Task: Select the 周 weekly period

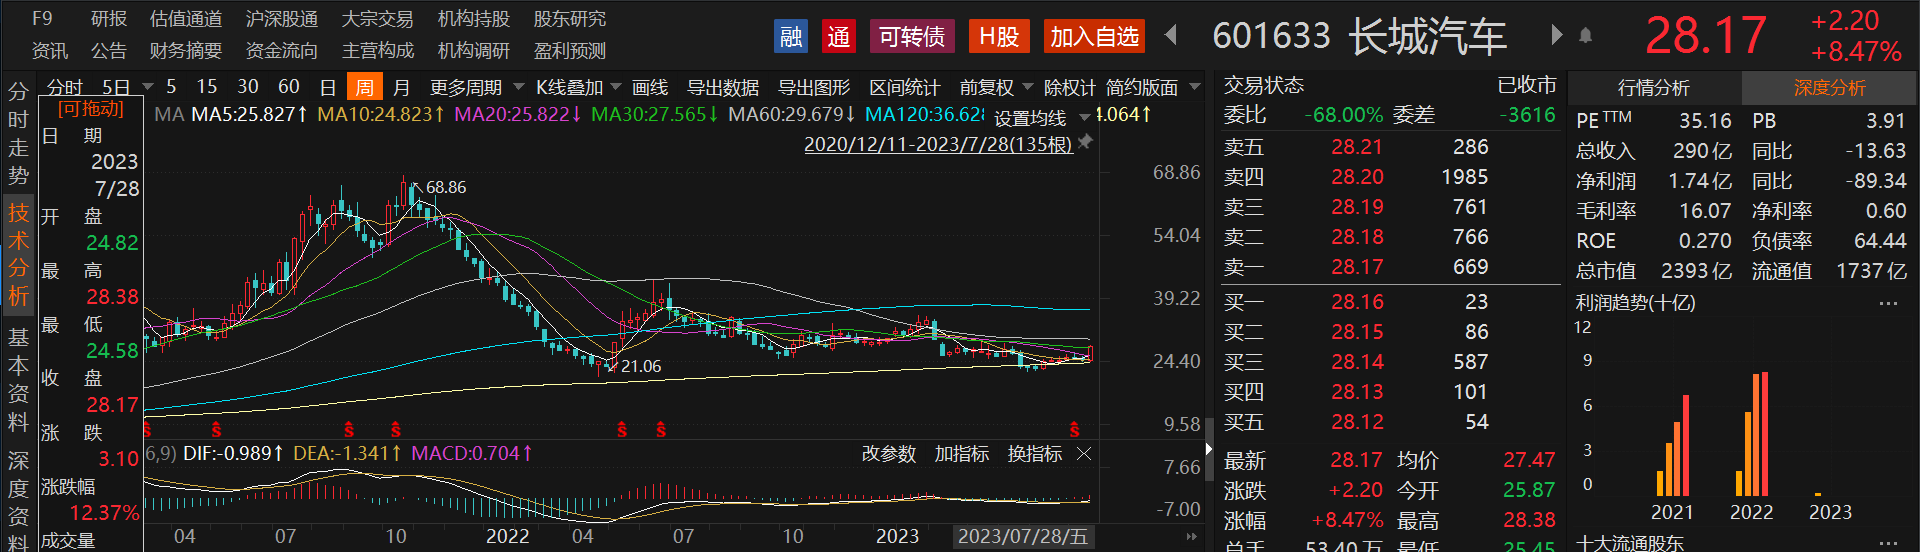Action: 364,87
